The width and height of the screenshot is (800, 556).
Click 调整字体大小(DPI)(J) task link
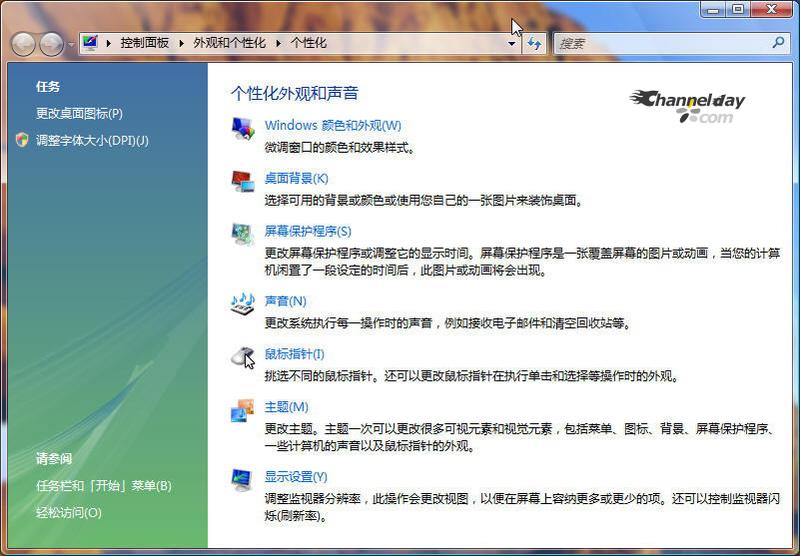pos(92,140)
